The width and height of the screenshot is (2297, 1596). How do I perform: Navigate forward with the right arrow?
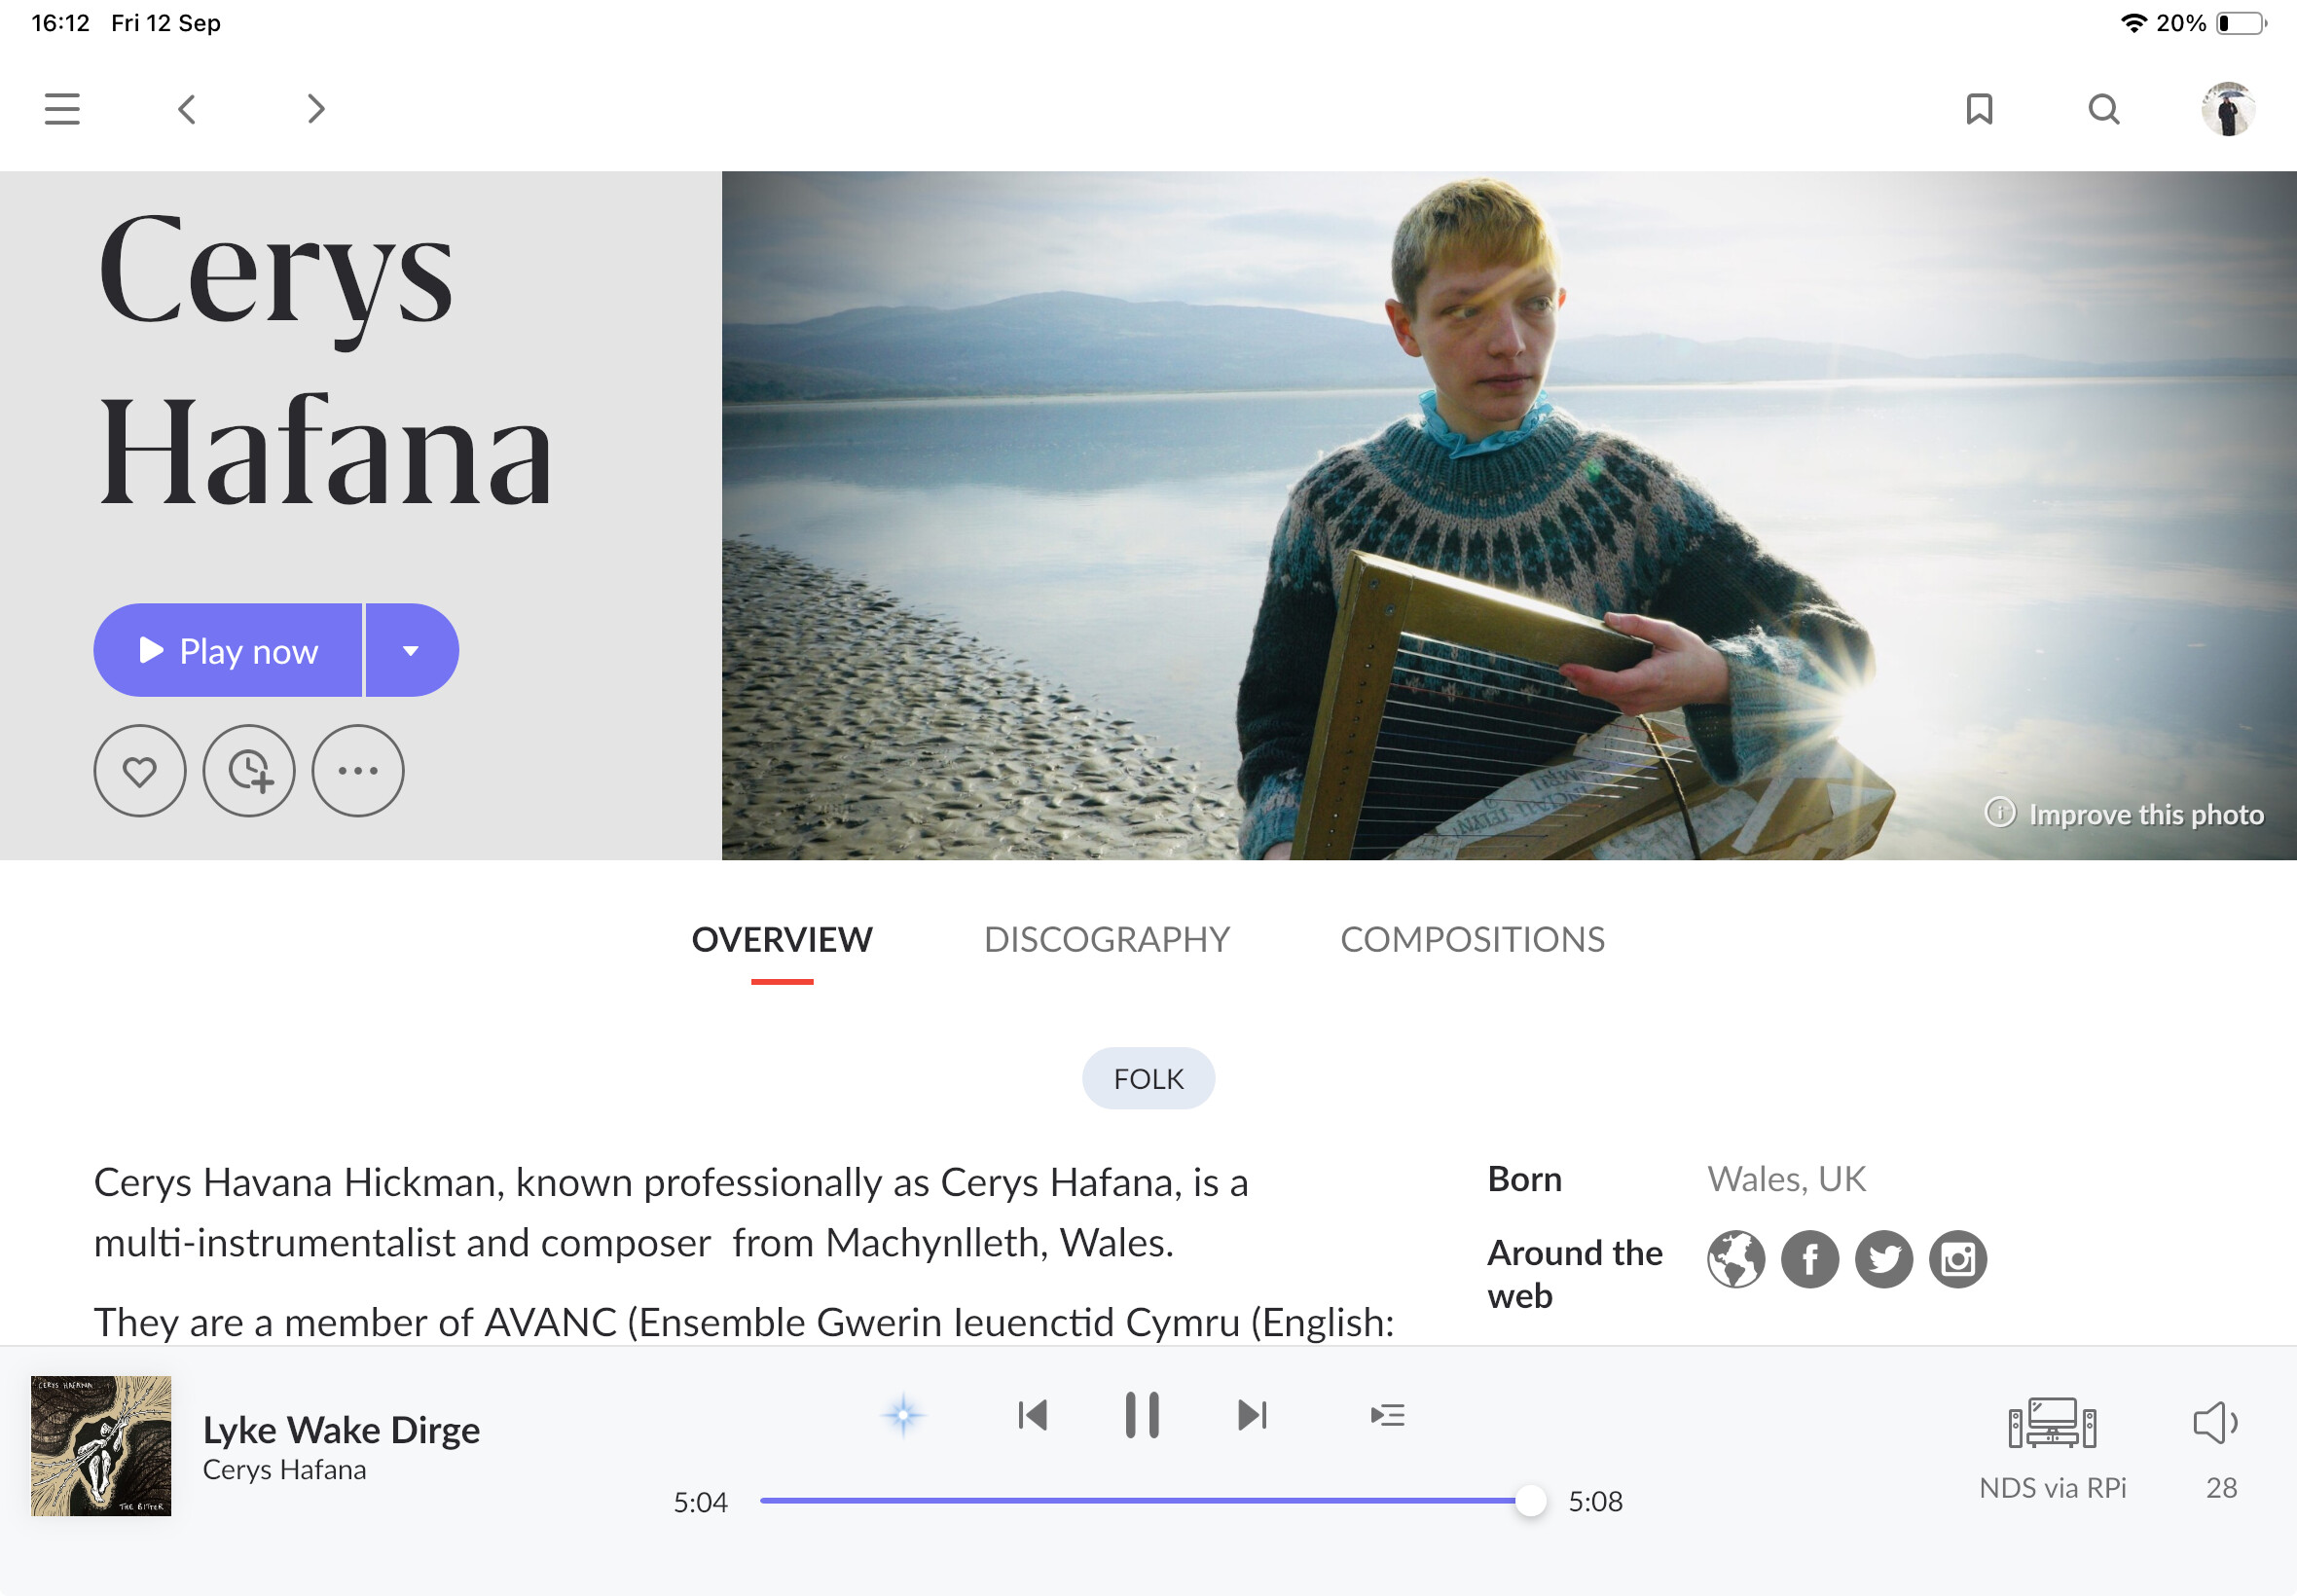tap(316, 109)
